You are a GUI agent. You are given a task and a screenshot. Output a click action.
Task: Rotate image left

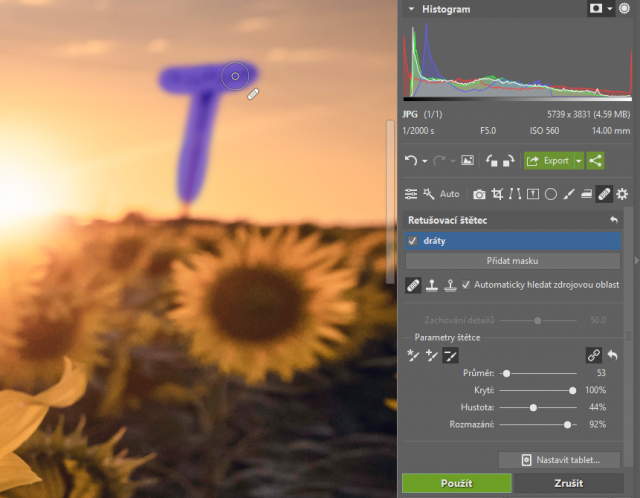(x=491, y=160)
